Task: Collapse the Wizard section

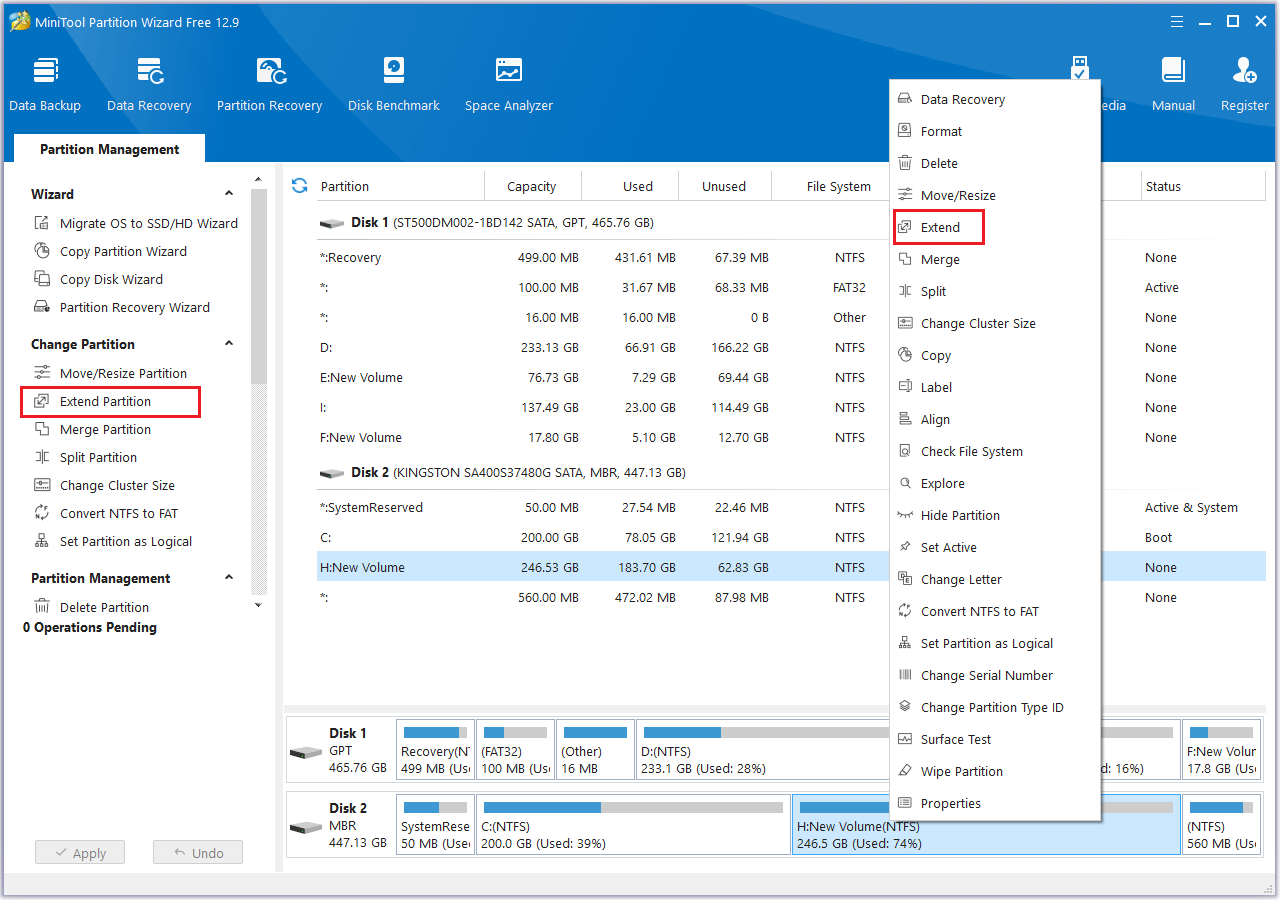Action: point(229,194)
